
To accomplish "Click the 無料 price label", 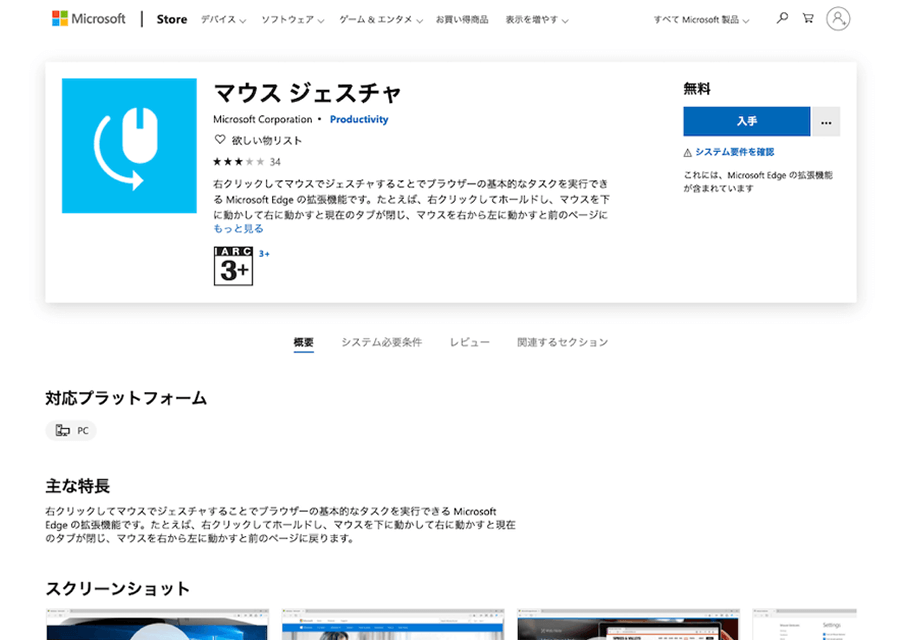I will tap(697, 89).
